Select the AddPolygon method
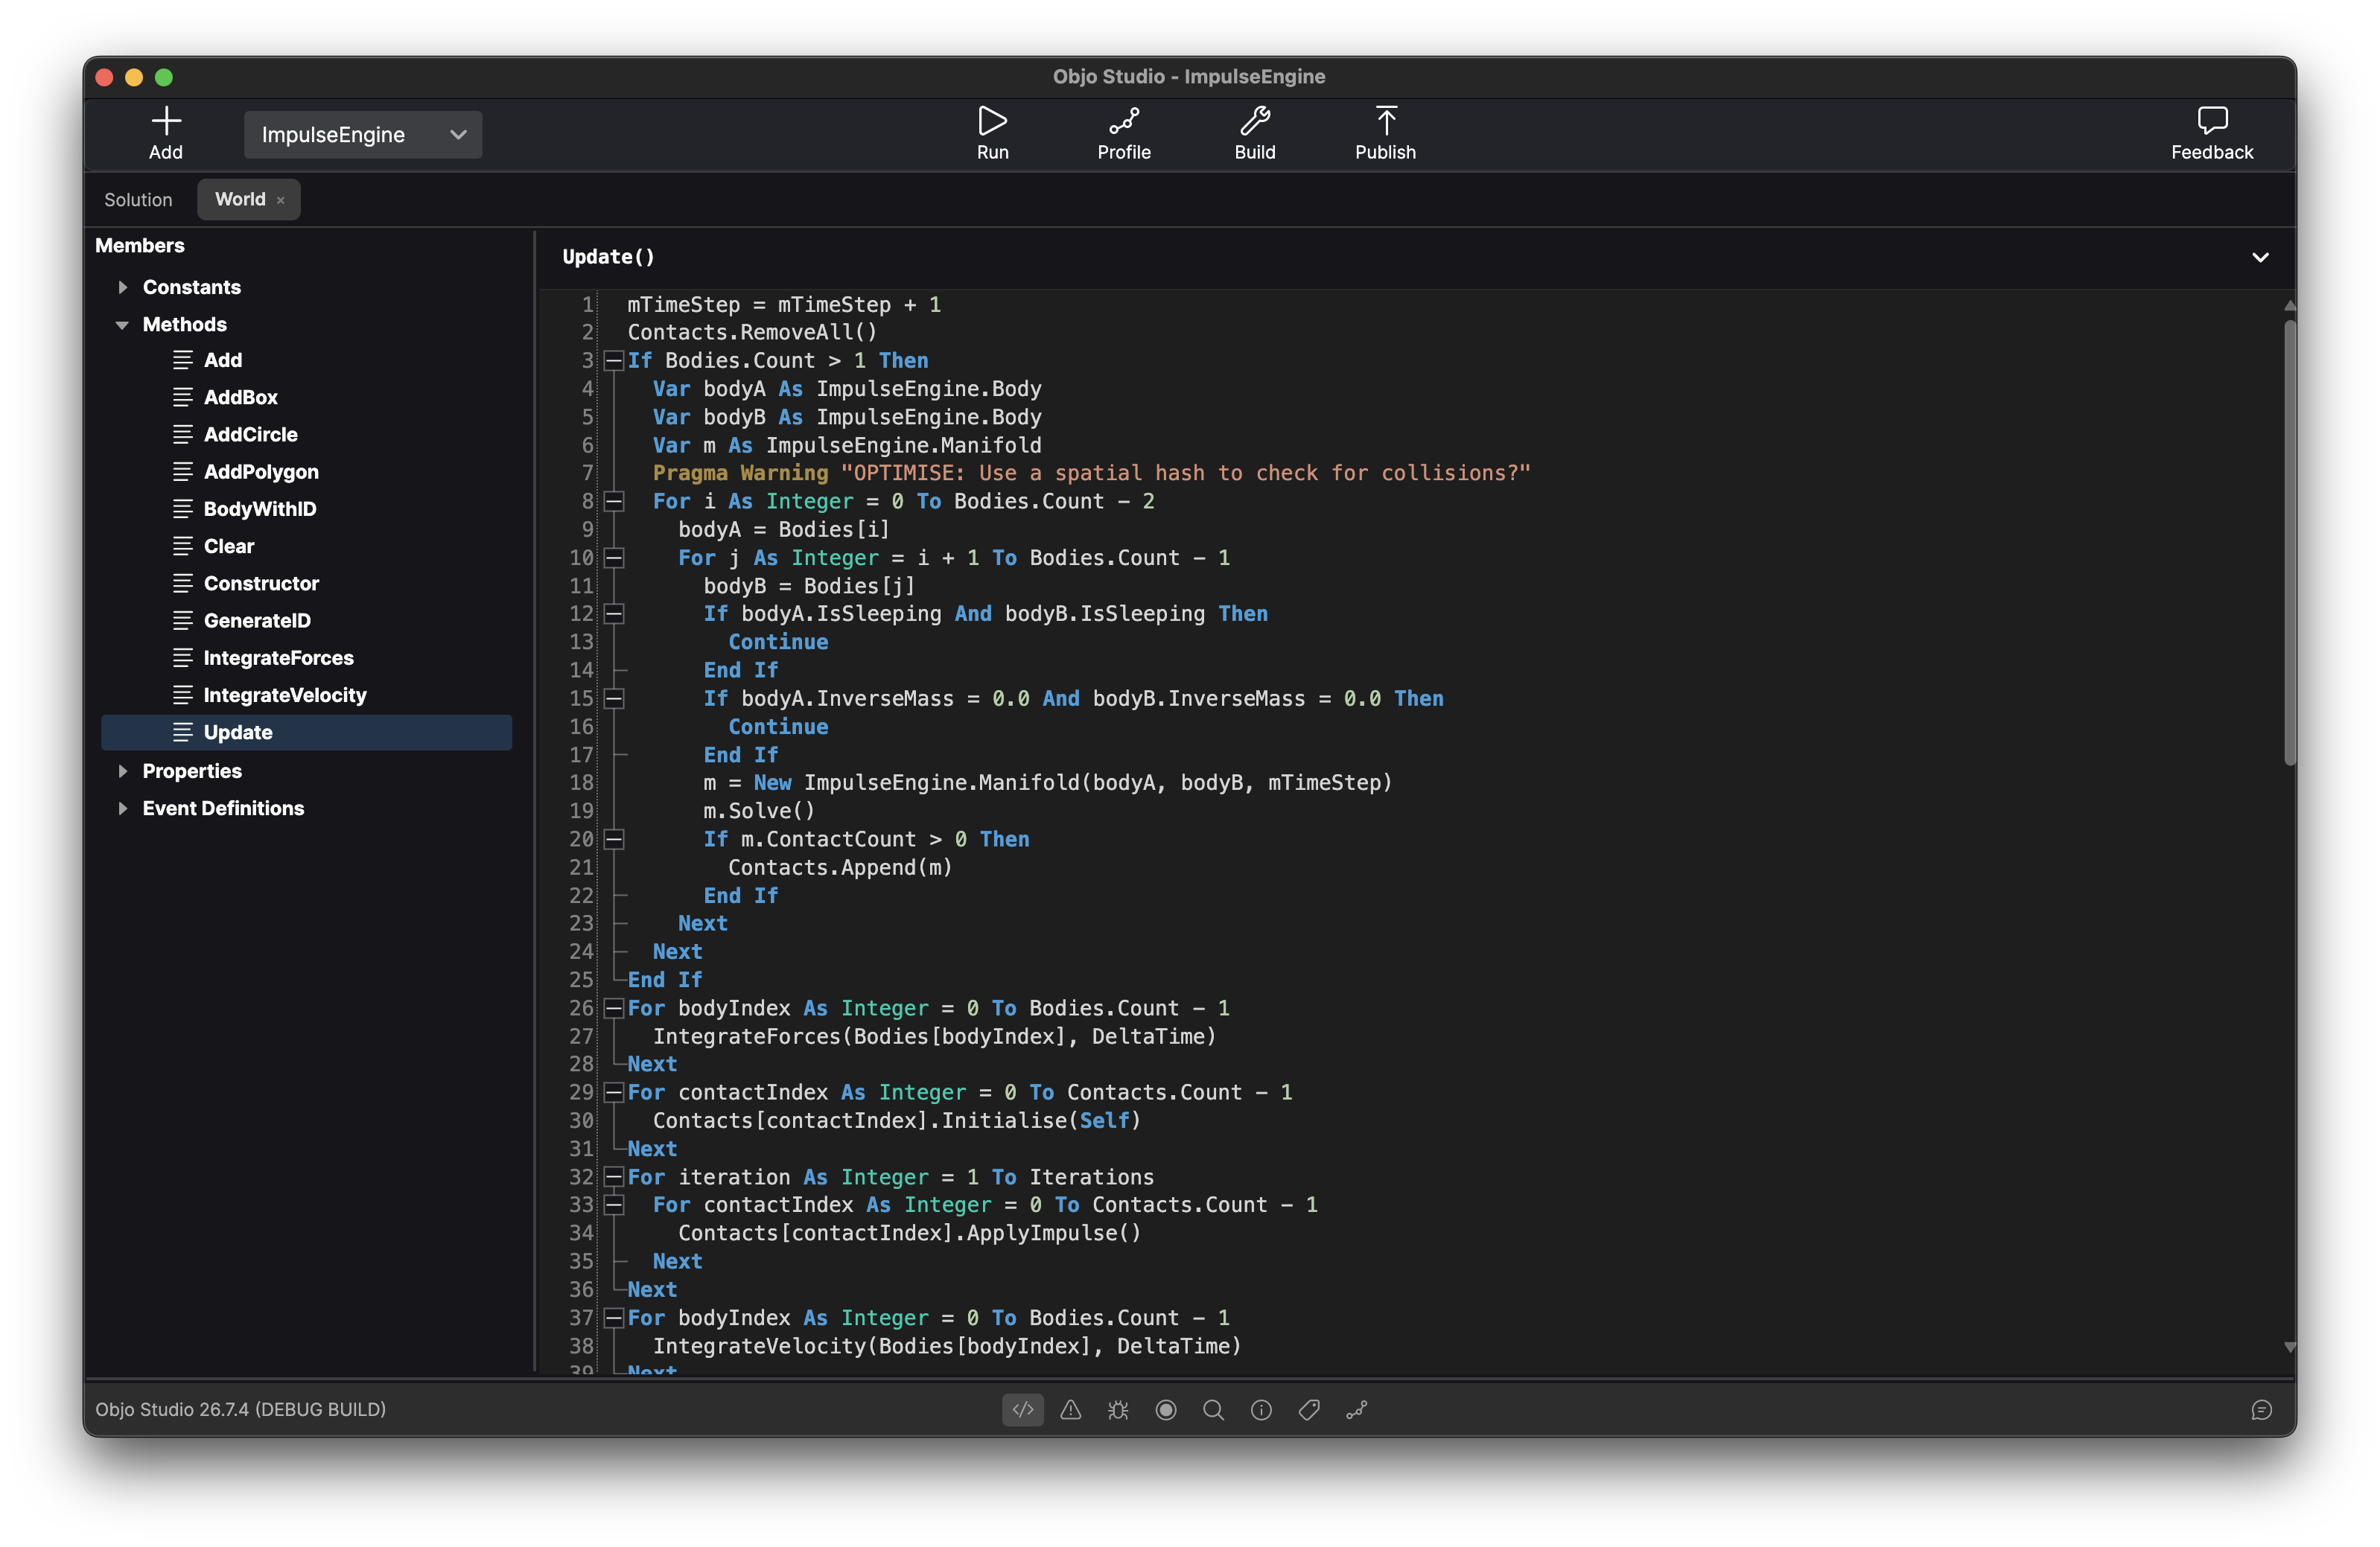Screen dimensions: 2380x1547 pos(306,472)
